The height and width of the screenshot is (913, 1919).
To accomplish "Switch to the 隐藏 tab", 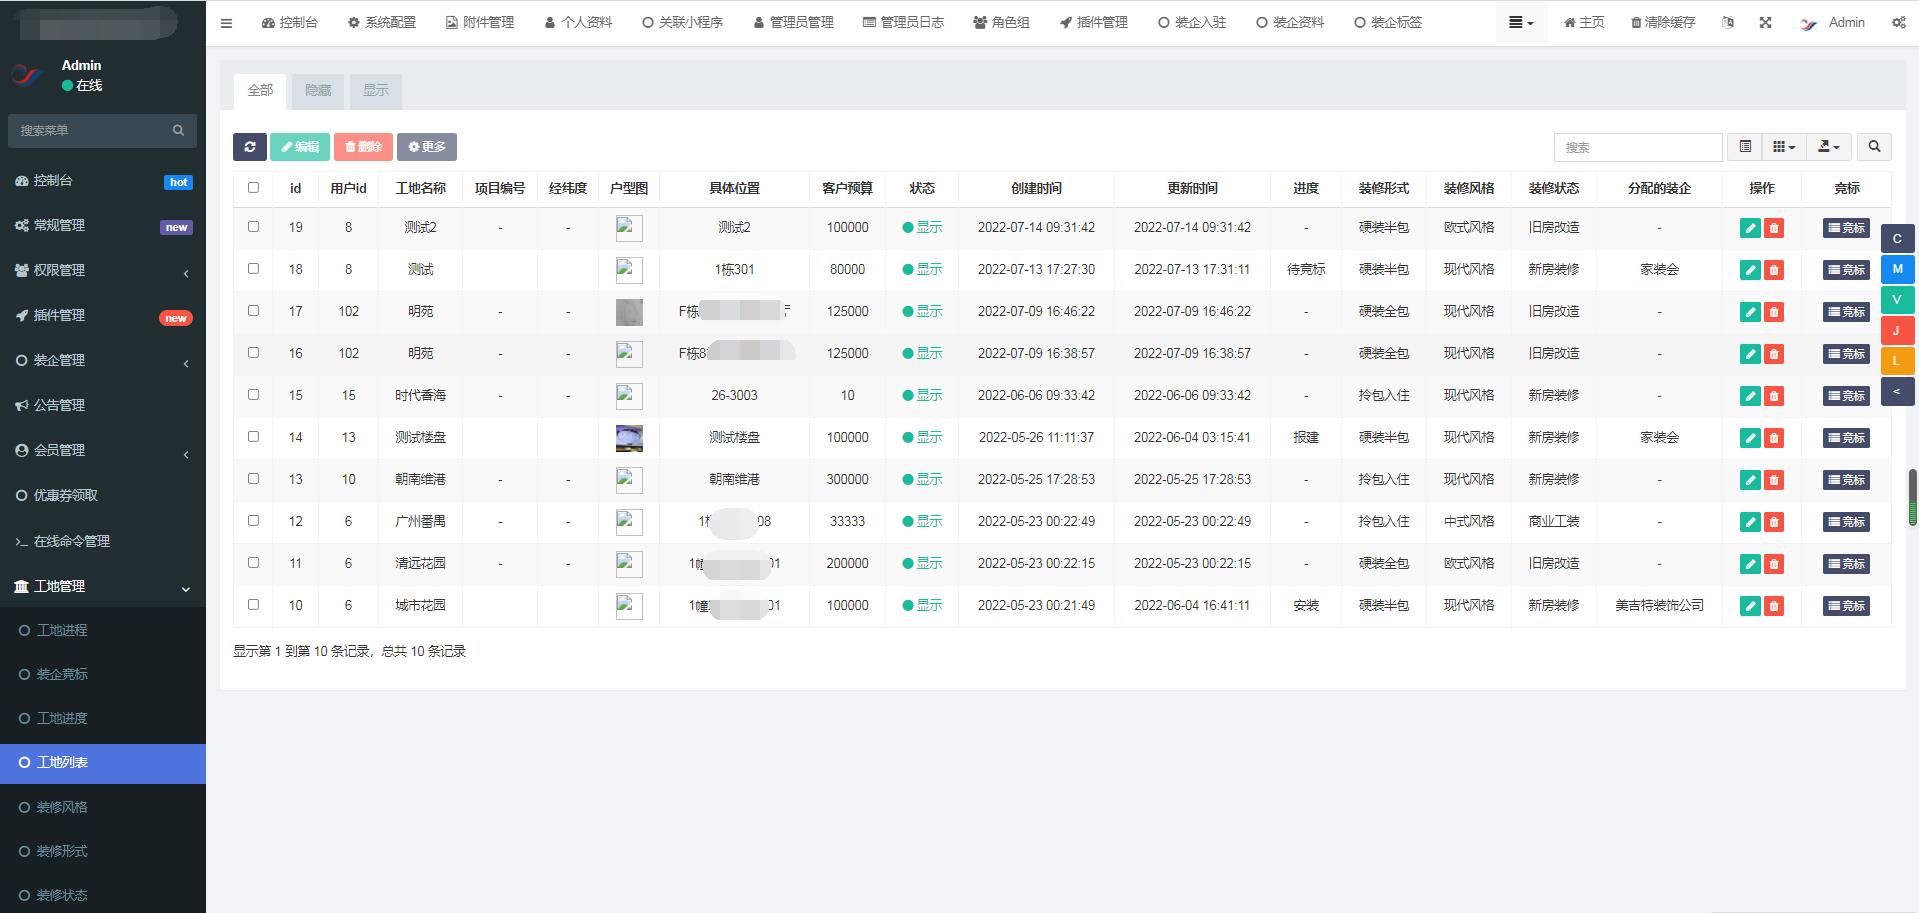I will 318,90.
